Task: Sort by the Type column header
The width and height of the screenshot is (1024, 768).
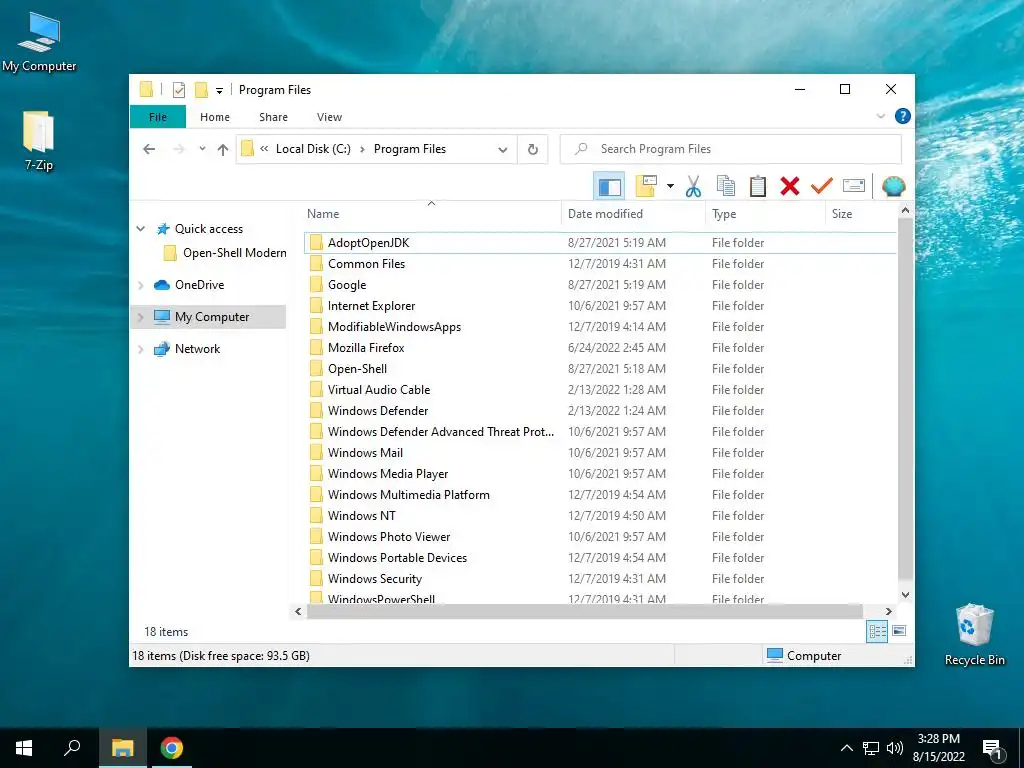Action: (x=765, y=214)
